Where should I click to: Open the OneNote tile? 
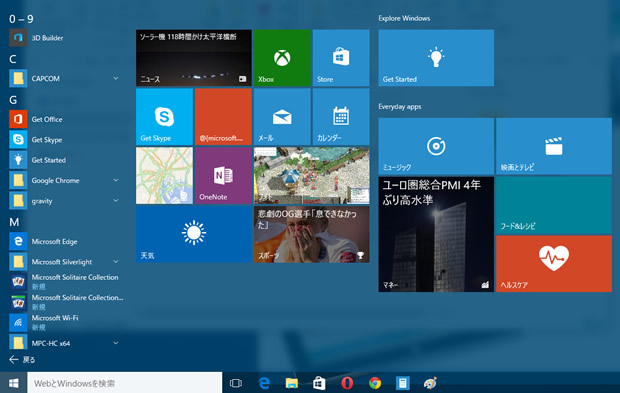tap(223, 176)
